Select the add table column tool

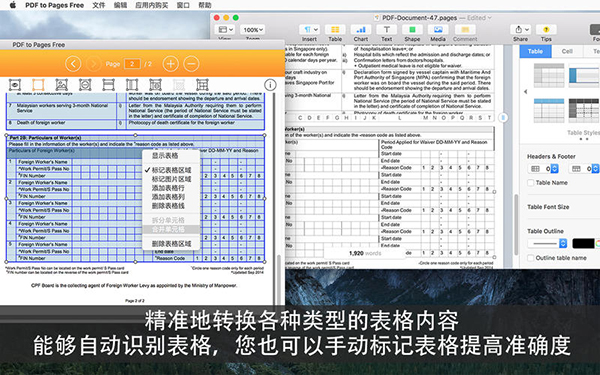pos(132,85)
